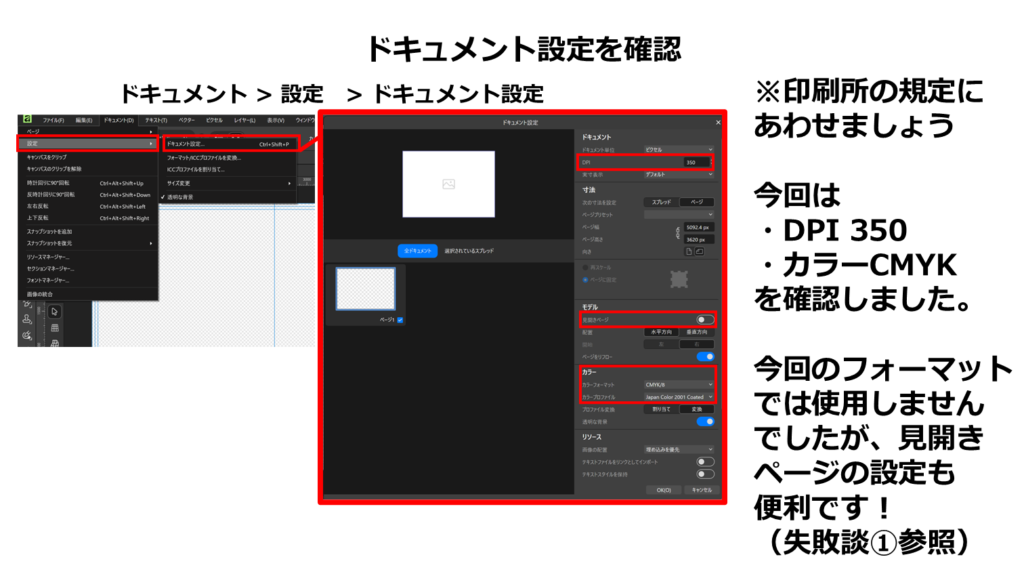Viewport: 1024px width, 576px height.
Task: Click the portrait orientation page icon
Action: coord(687,253)
